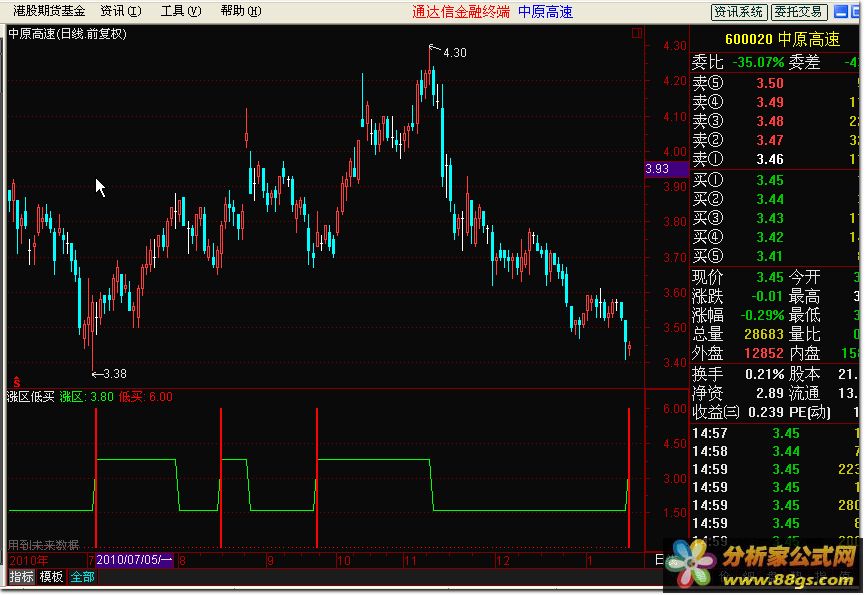Screen dimensions: 865x595
Task: Select the 卖③ ask price 3.48
Action: coord(770,121)
